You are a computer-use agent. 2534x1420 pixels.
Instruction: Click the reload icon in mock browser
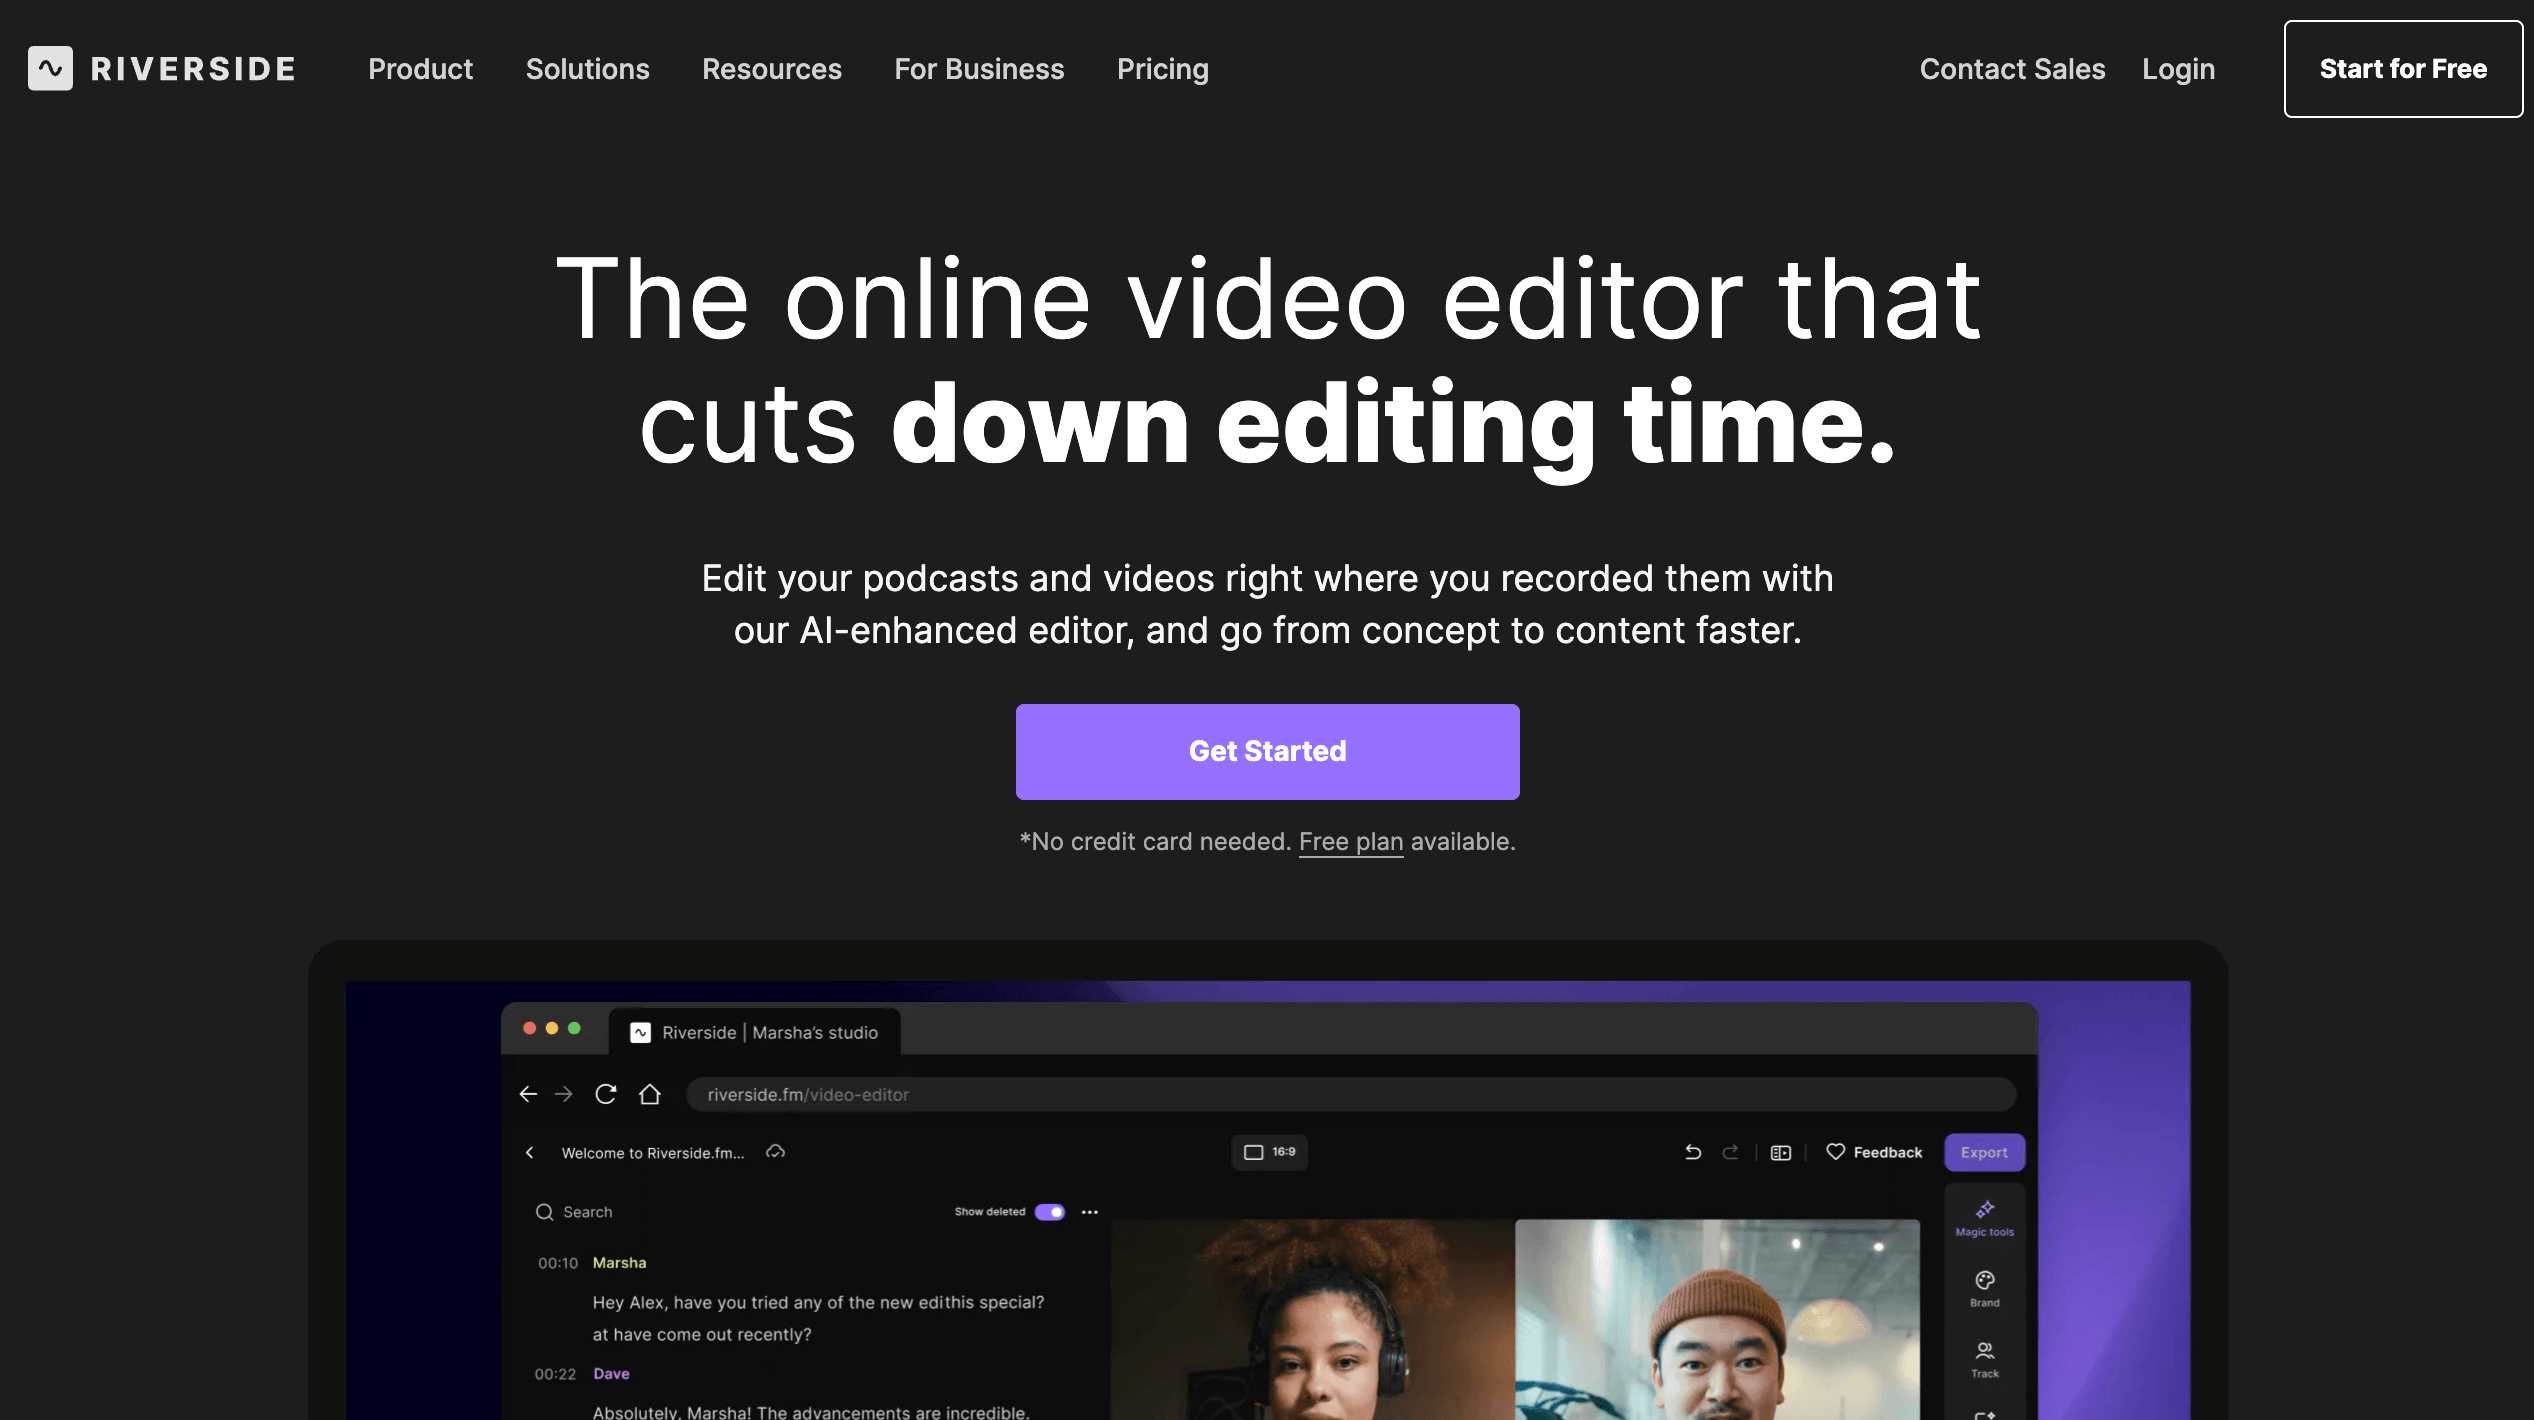point(605,1094)
